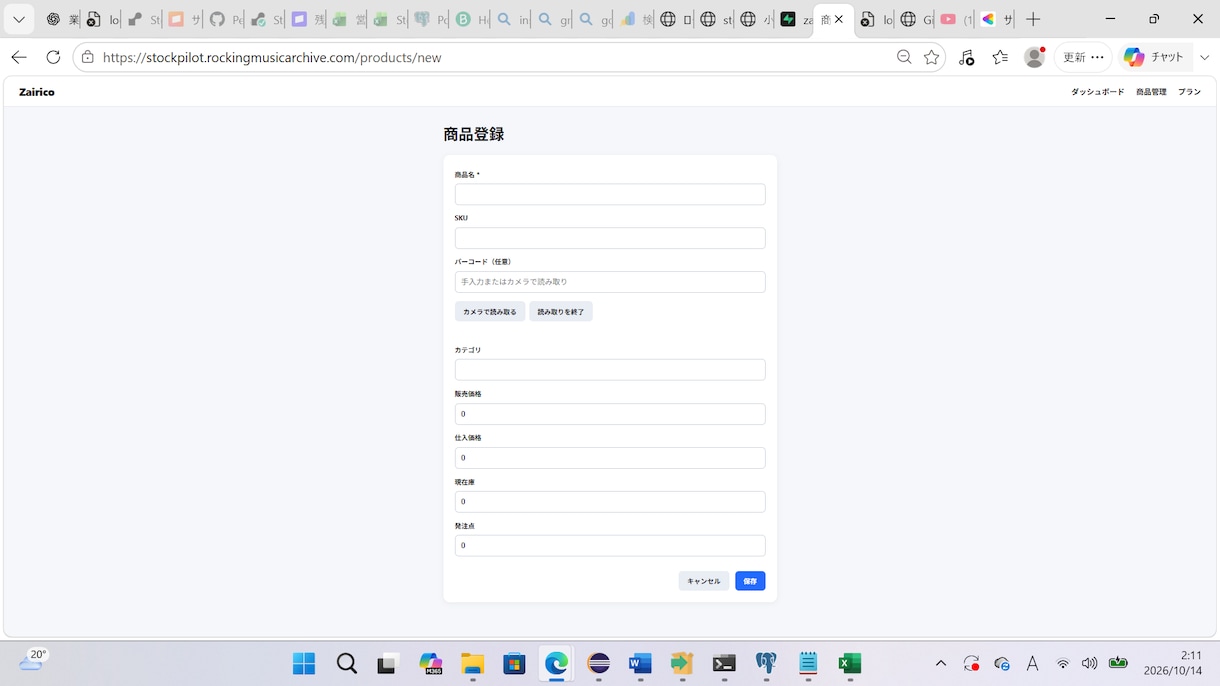
Task: Open the Terminal app from the taskbar
Action: click(724, 663)
